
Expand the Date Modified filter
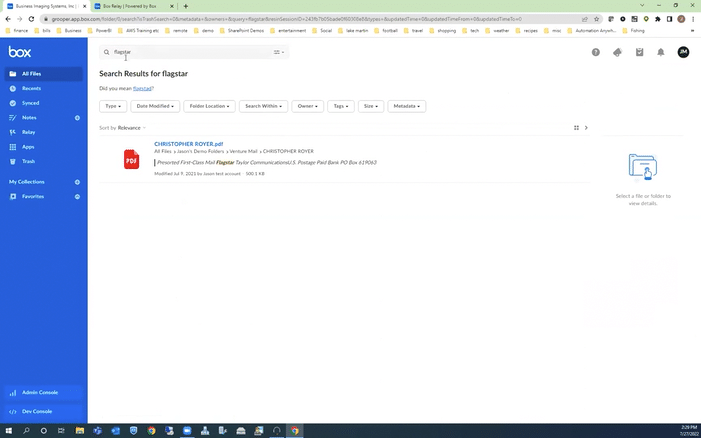point(155,106)
